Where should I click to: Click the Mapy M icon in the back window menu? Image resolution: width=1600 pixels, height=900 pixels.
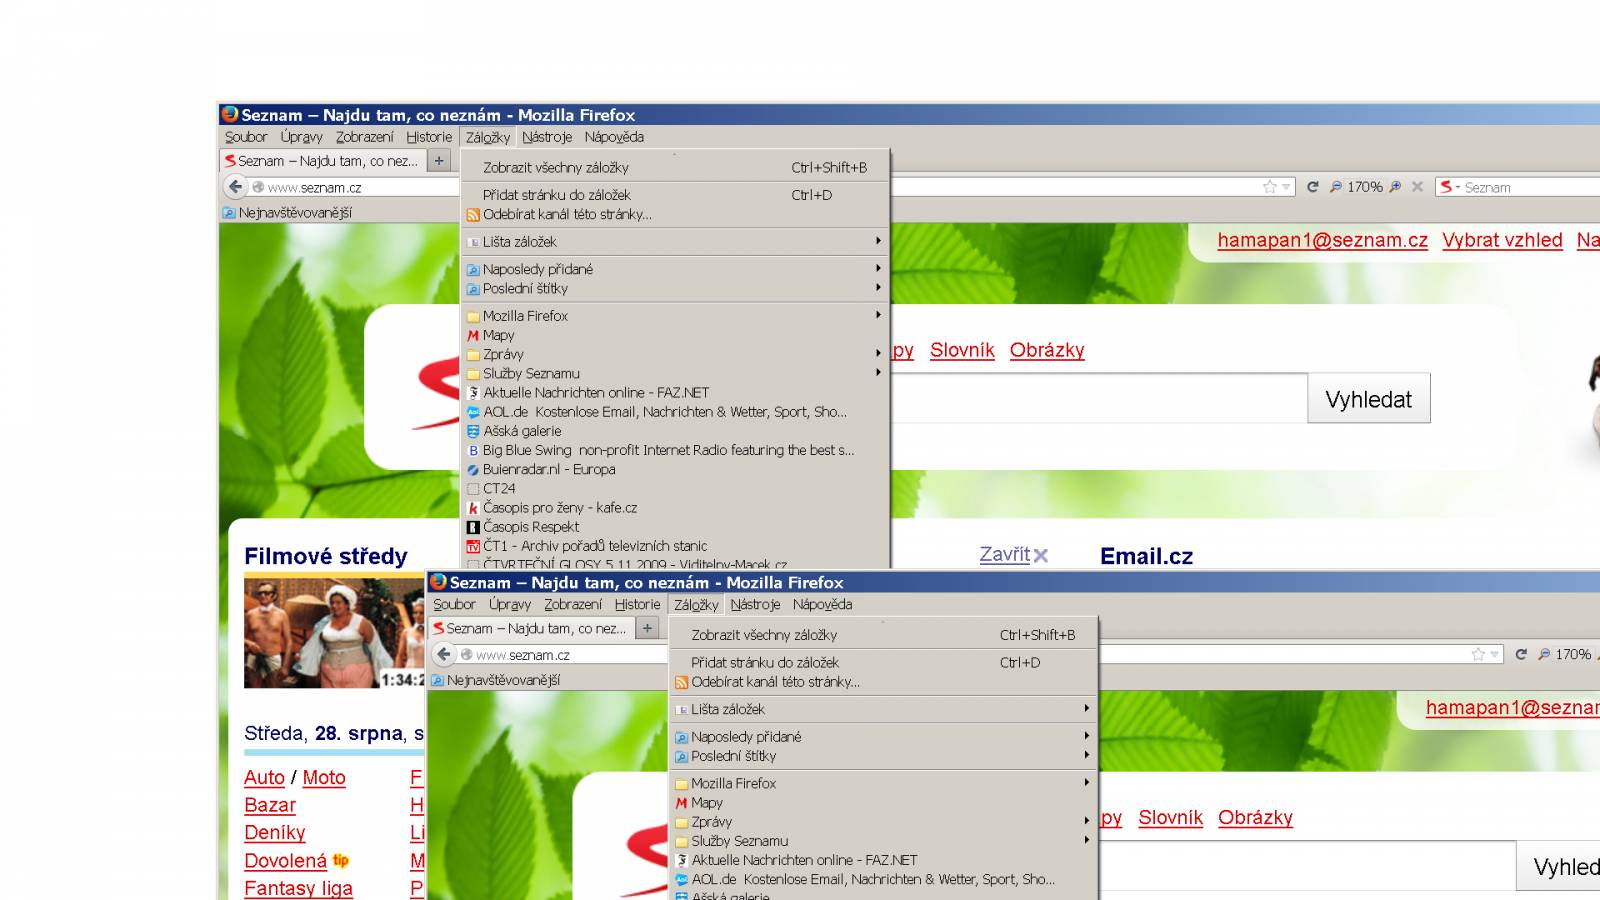(473, 335)
